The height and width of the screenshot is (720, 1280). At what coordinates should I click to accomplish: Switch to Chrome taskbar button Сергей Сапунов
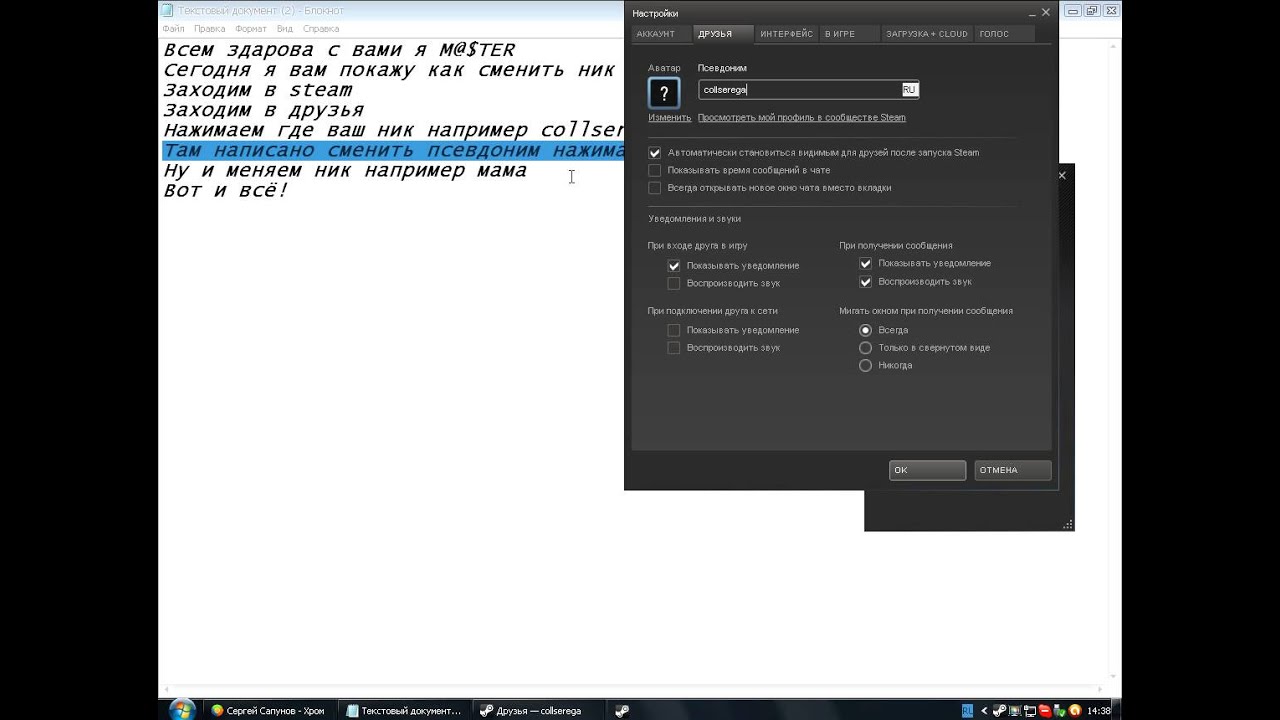click(x=270, y=710)
